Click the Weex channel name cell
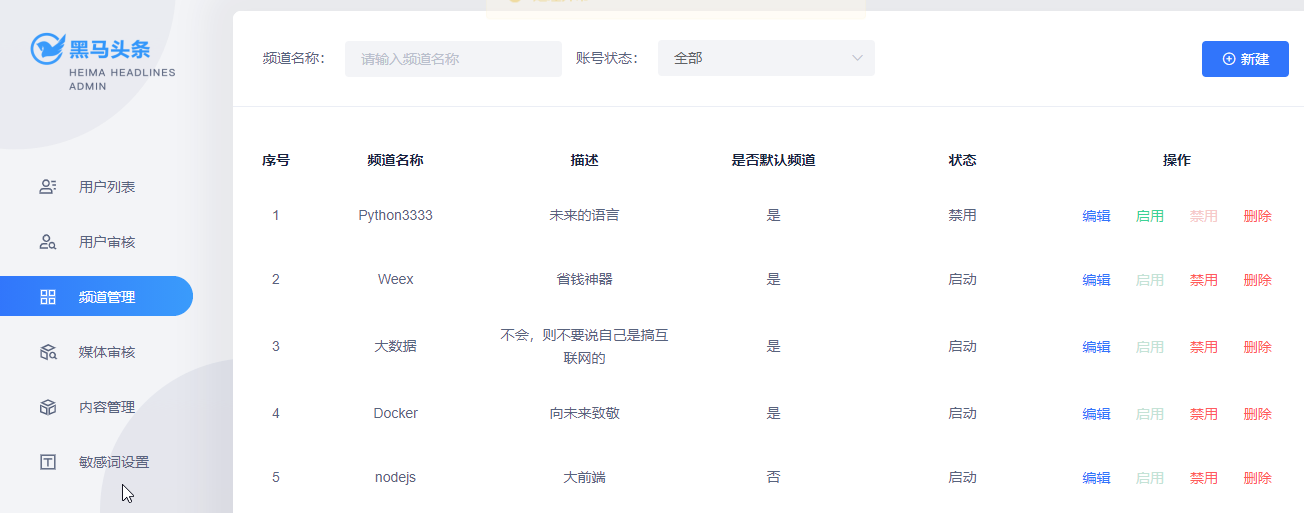Image resolution: width=1304 pixels, height=513 pixels. pos(396,279)
